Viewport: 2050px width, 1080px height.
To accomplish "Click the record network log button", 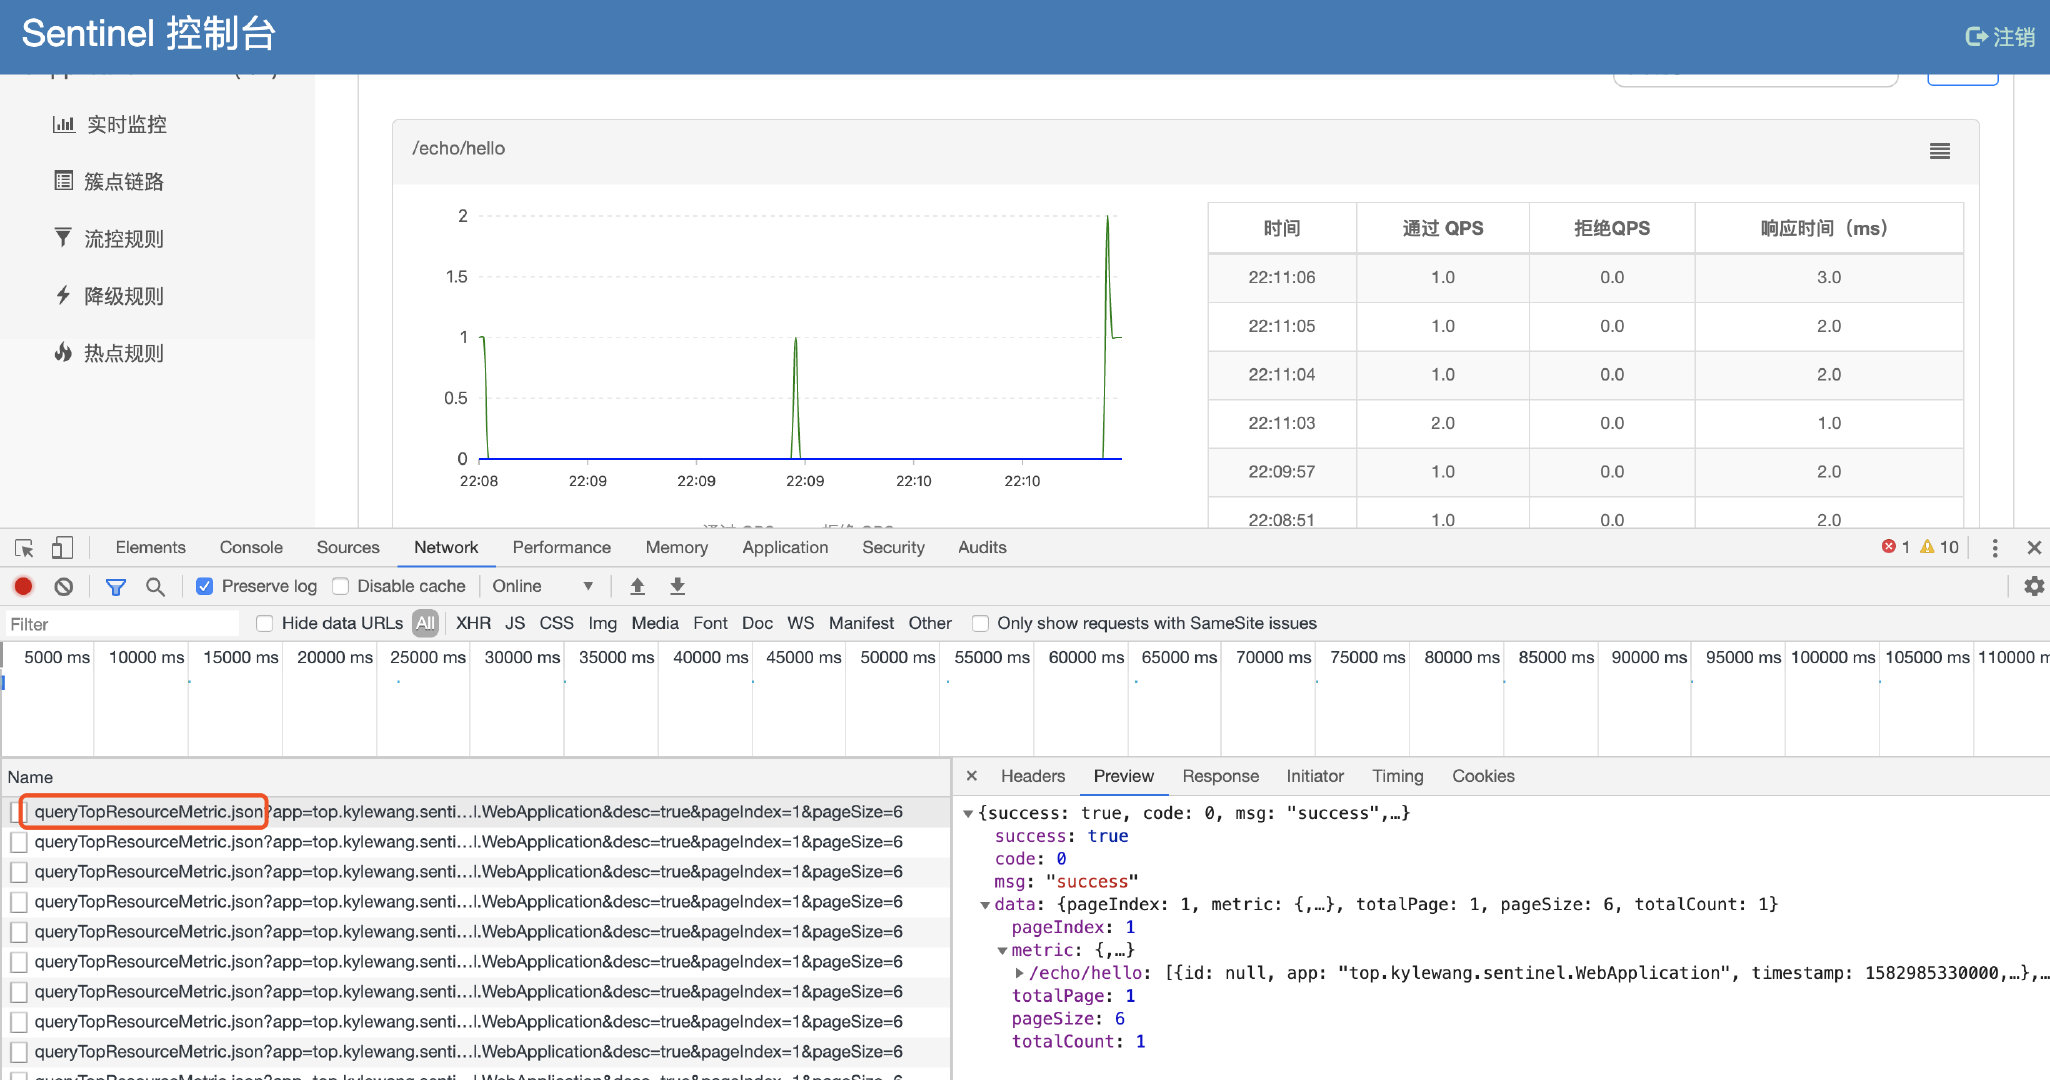I will (x=23, y=586).
